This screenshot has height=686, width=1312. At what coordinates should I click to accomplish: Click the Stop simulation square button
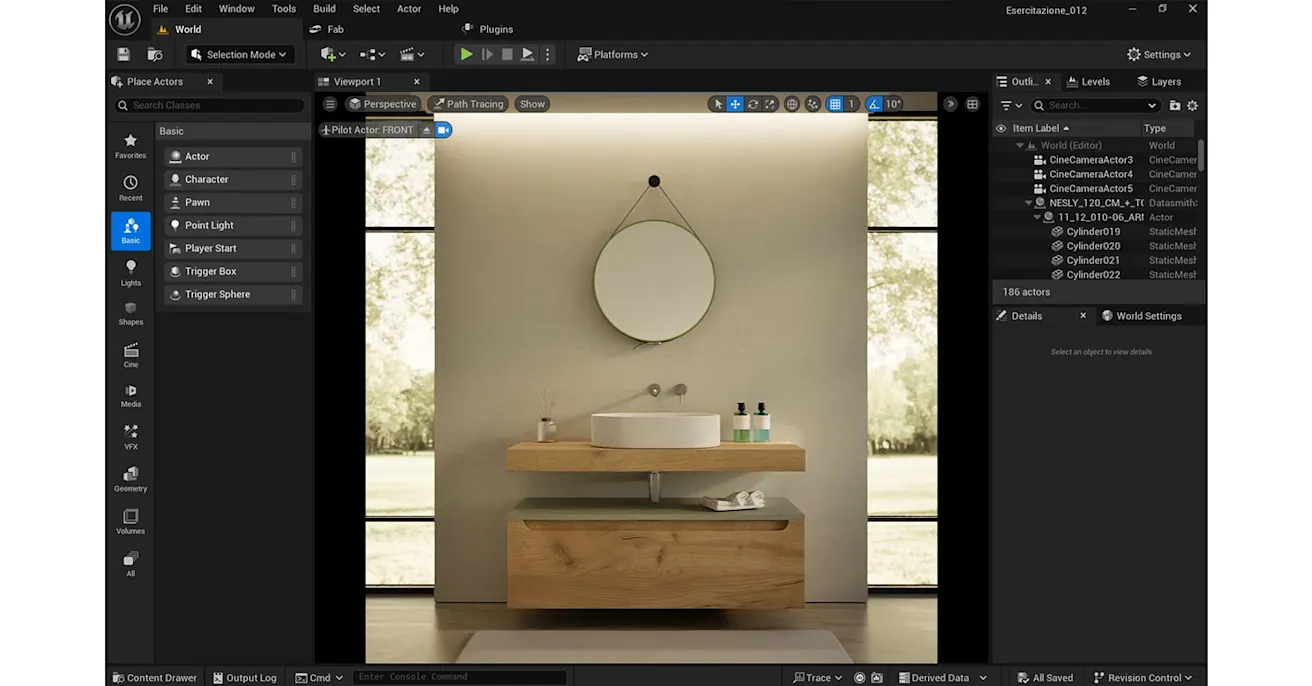(507, 55)
